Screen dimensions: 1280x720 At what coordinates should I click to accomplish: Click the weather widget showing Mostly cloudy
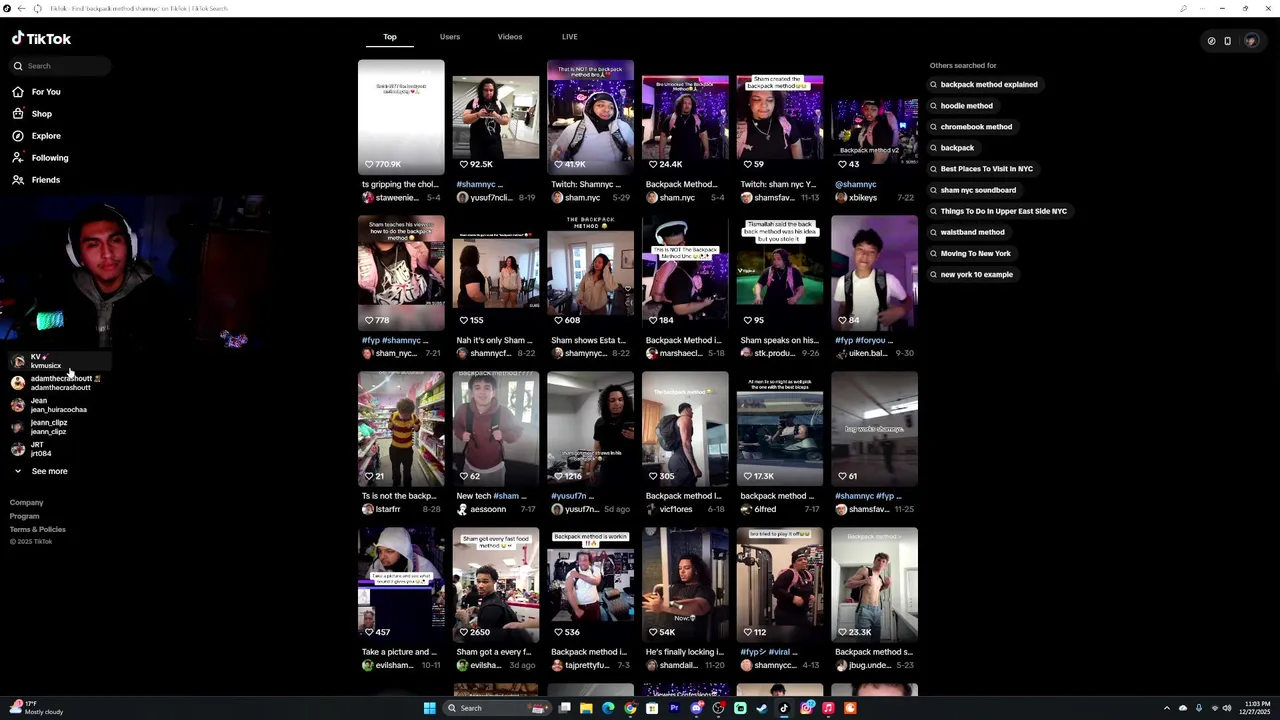point(36,708)
